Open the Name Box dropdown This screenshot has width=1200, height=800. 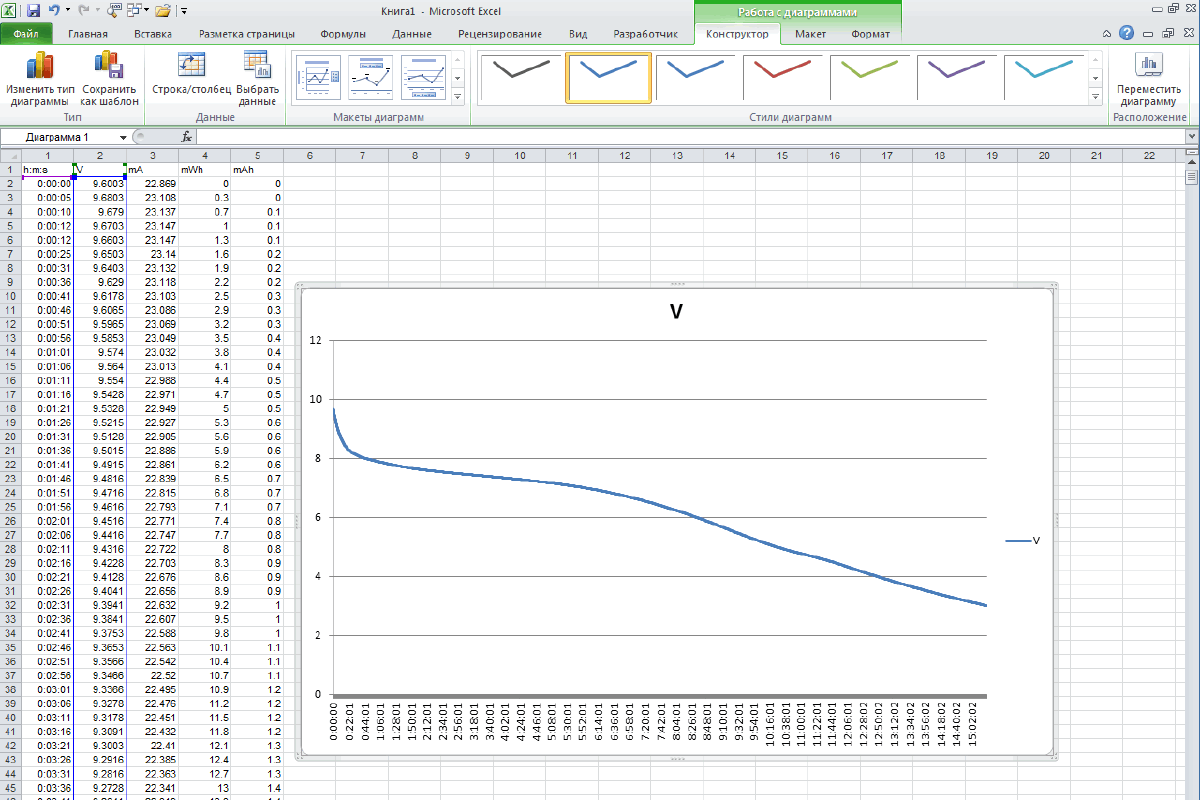tap(125, 136)
